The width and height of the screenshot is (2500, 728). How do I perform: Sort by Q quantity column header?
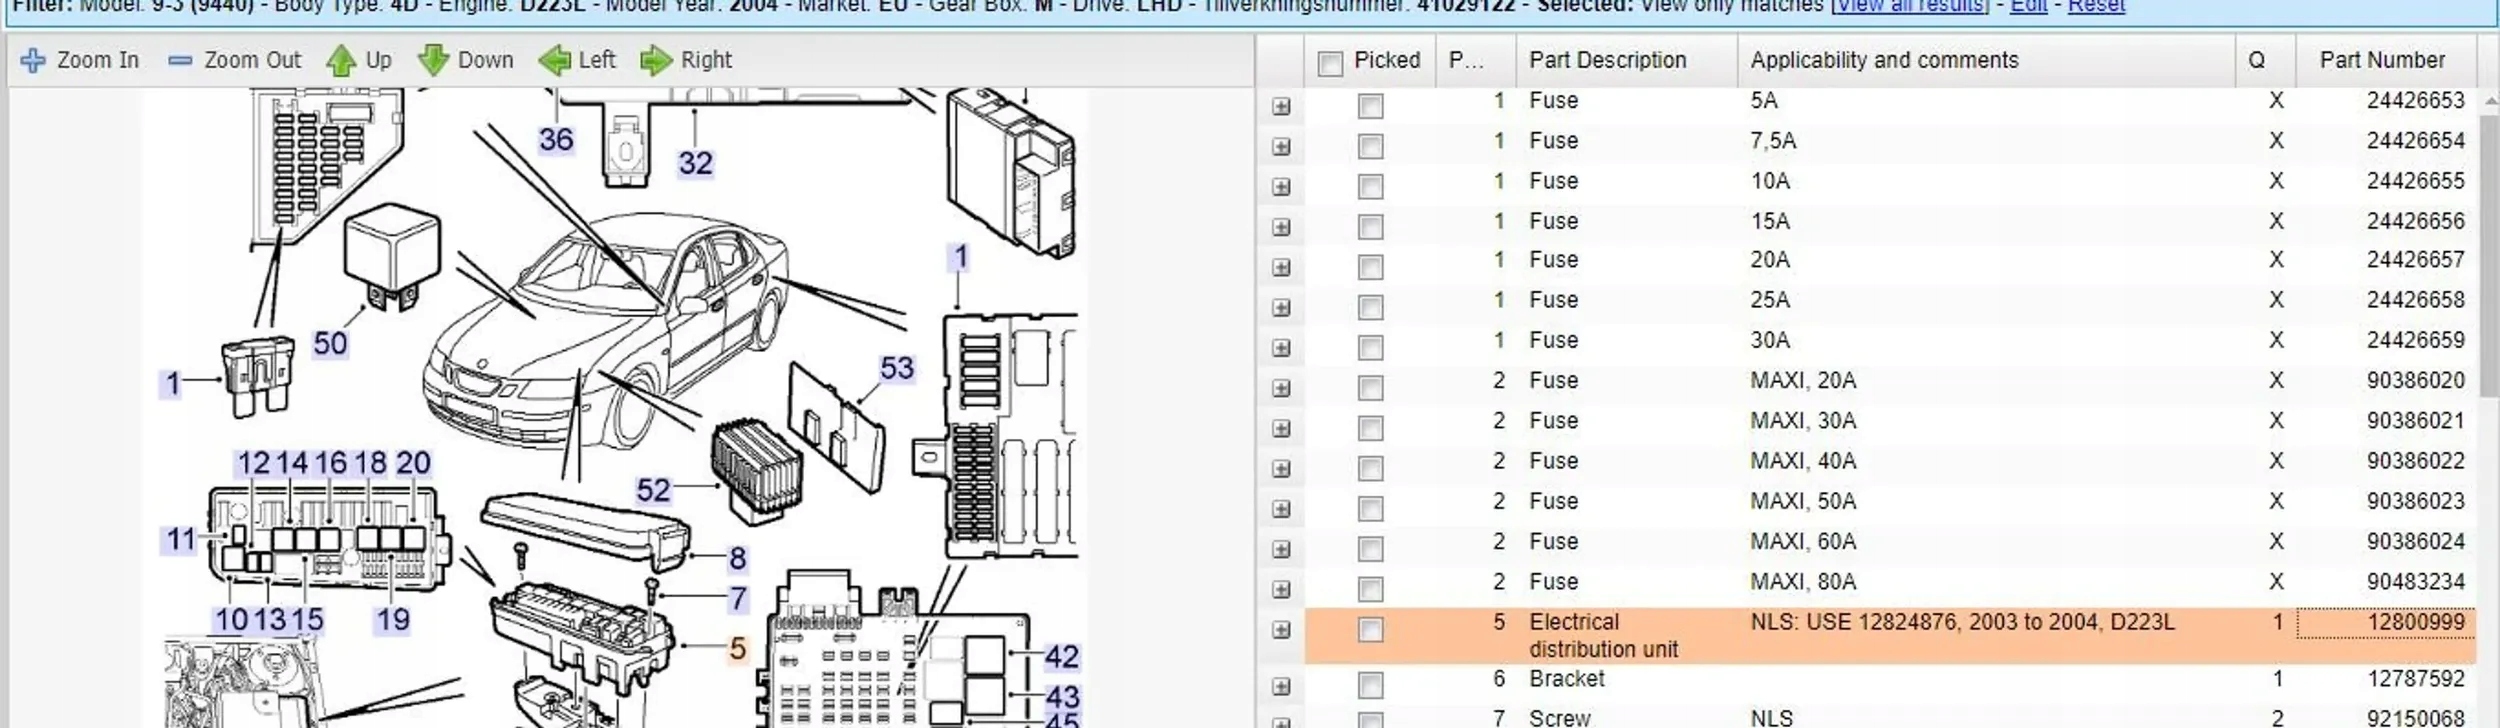click(2265, 61)
